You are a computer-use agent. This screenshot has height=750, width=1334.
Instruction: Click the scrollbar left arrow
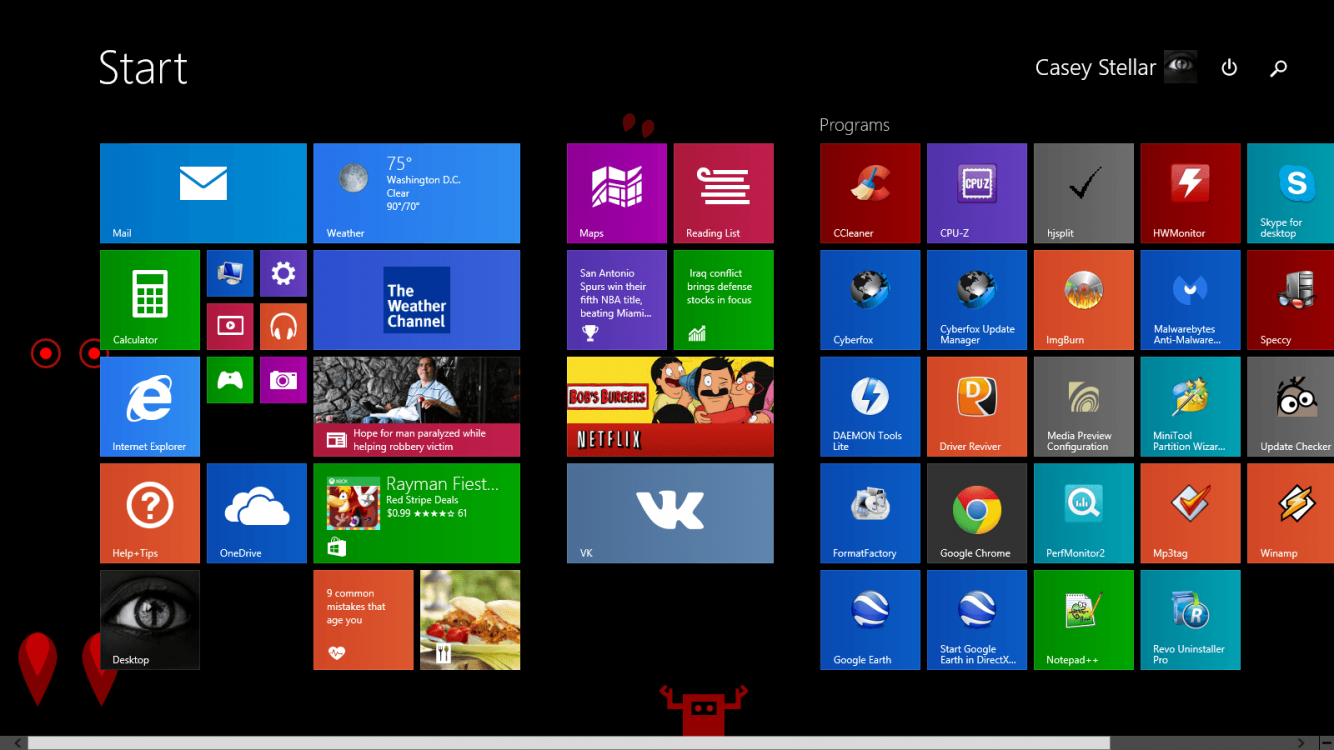[16, 743]
